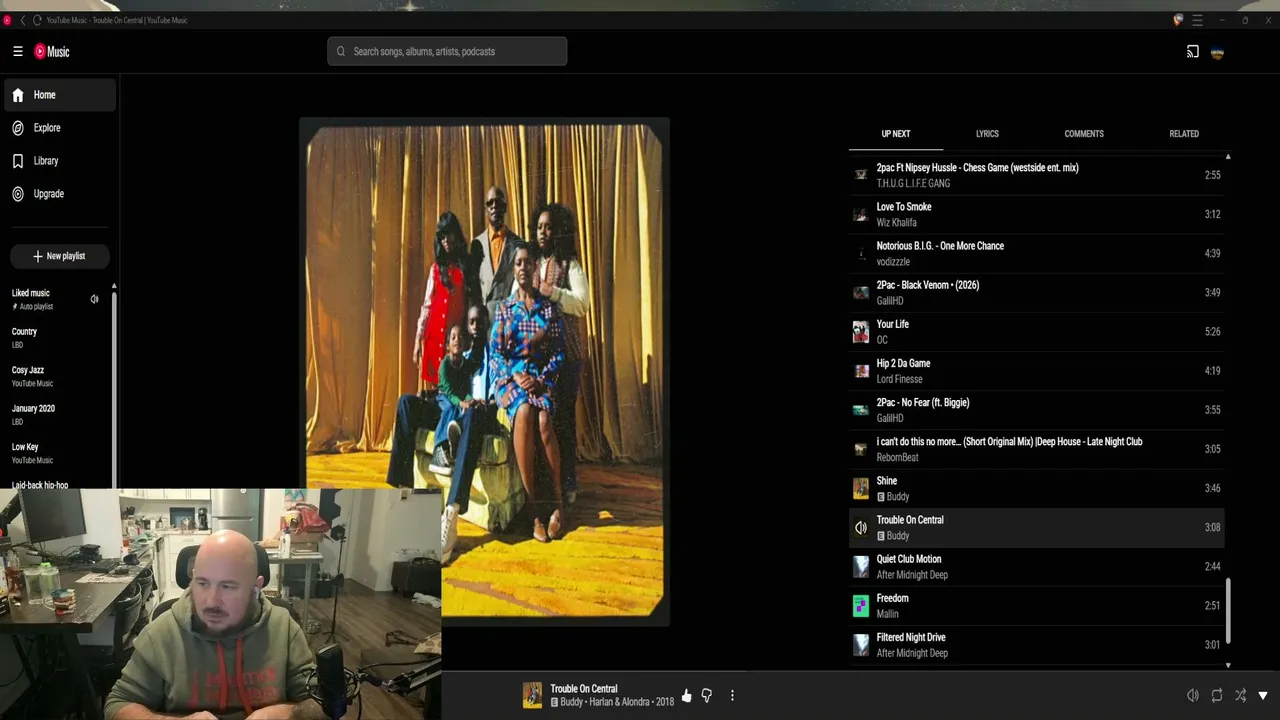Open the Library page

60,161
